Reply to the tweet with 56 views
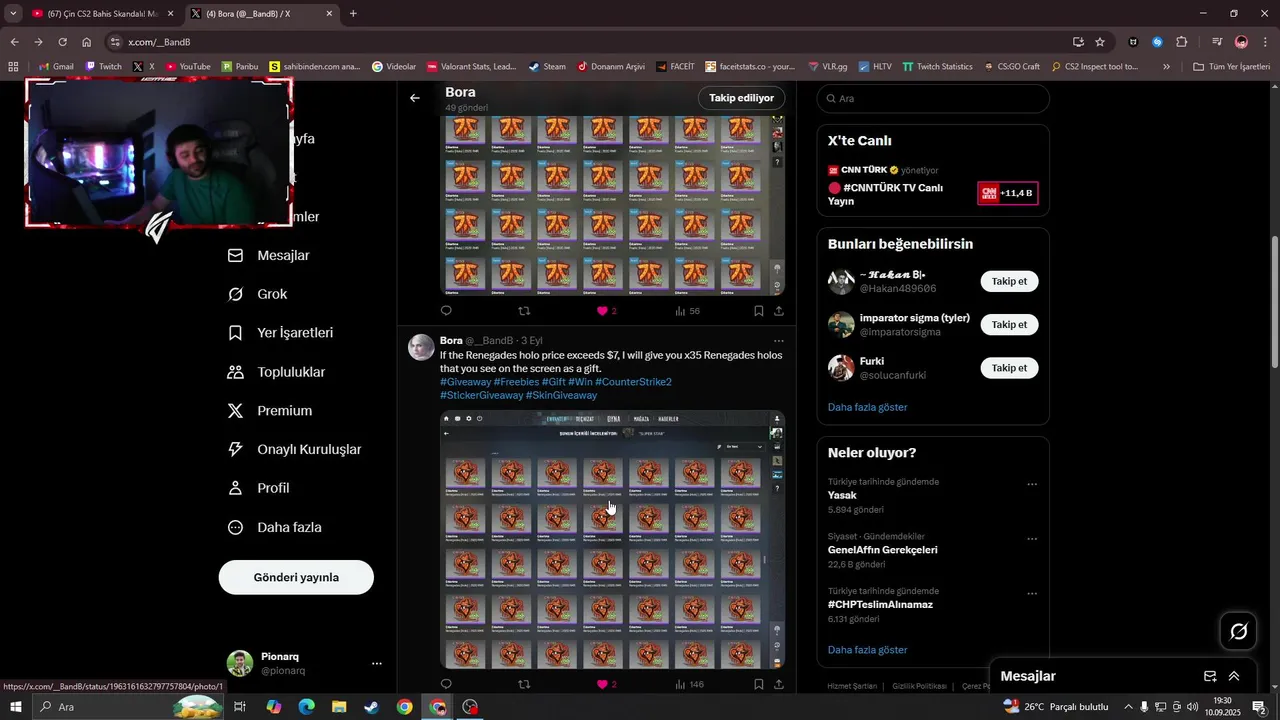This screenshot has height=720, width=1280. tap(446, 311)
